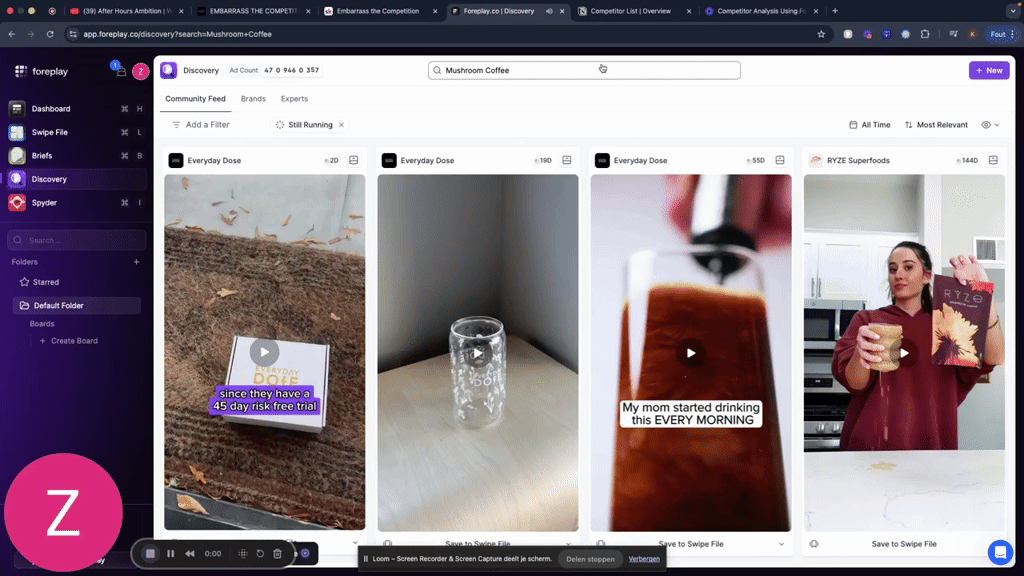Open new browser tab with plus

(835, 10)
